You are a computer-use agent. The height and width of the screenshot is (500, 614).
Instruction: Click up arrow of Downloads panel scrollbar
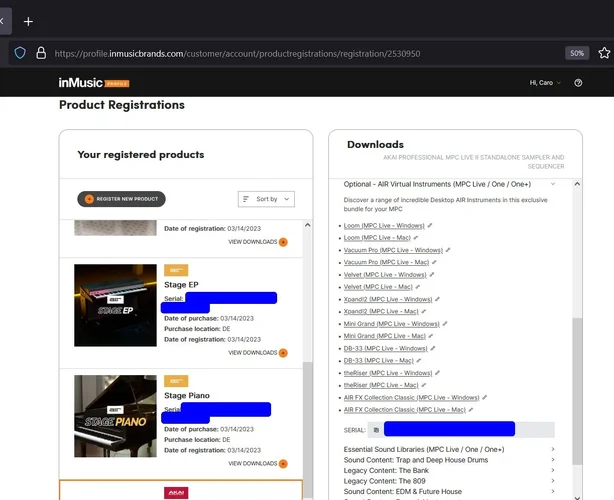(x=577, y=184)
